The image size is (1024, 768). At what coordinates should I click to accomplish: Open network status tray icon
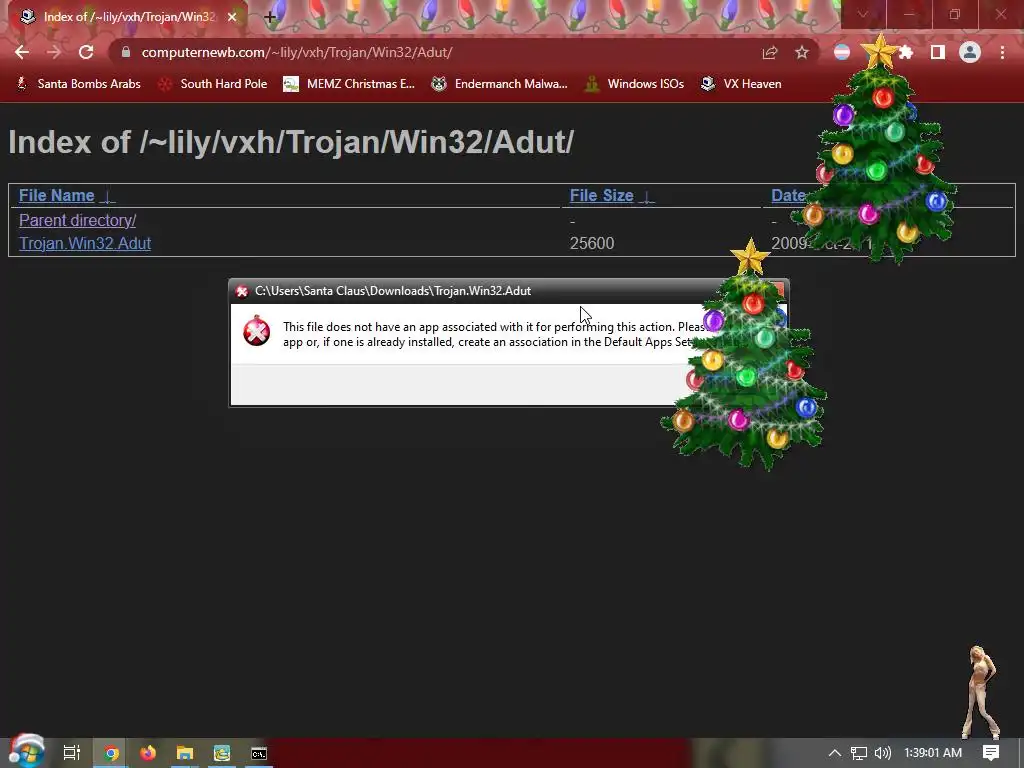pyautogui.click(x=859, y=753)
